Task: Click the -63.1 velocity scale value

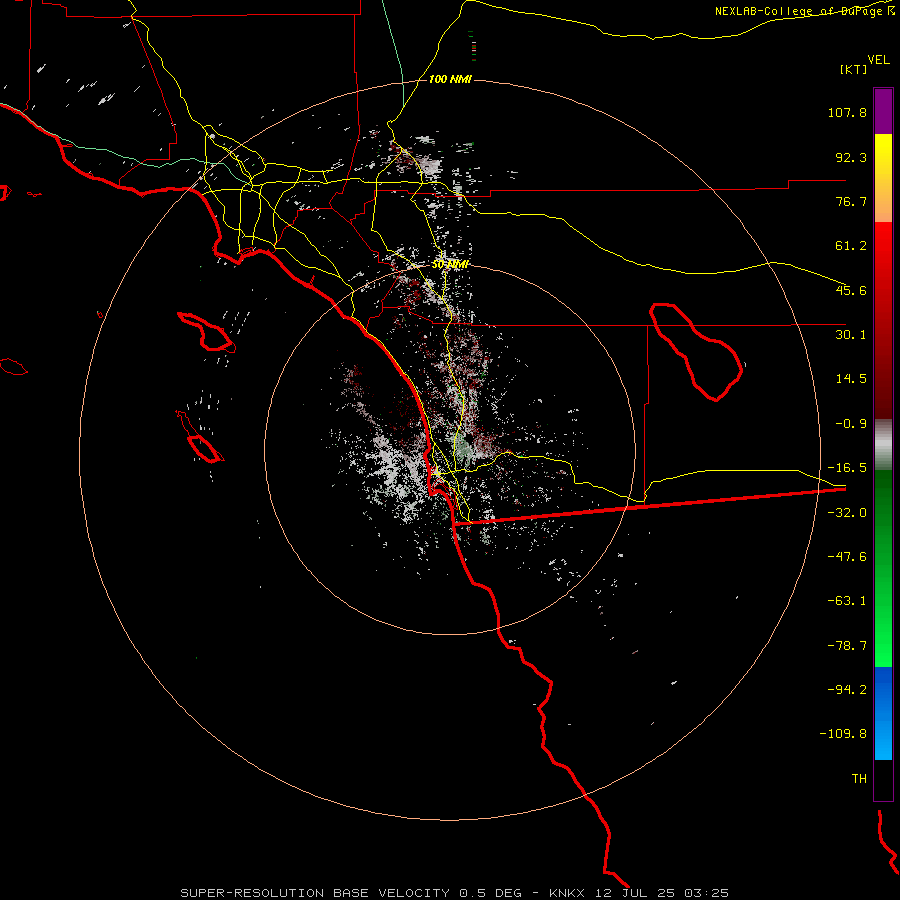Action: click(x=847, y=601)
